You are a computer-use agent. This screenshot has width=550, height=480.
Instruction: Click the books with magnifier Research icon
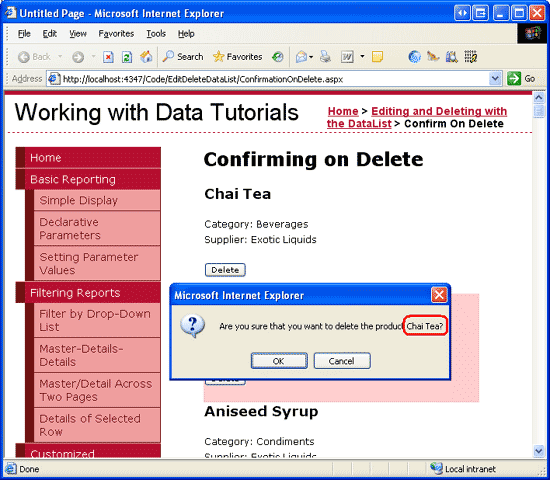[x=451, y=57]
